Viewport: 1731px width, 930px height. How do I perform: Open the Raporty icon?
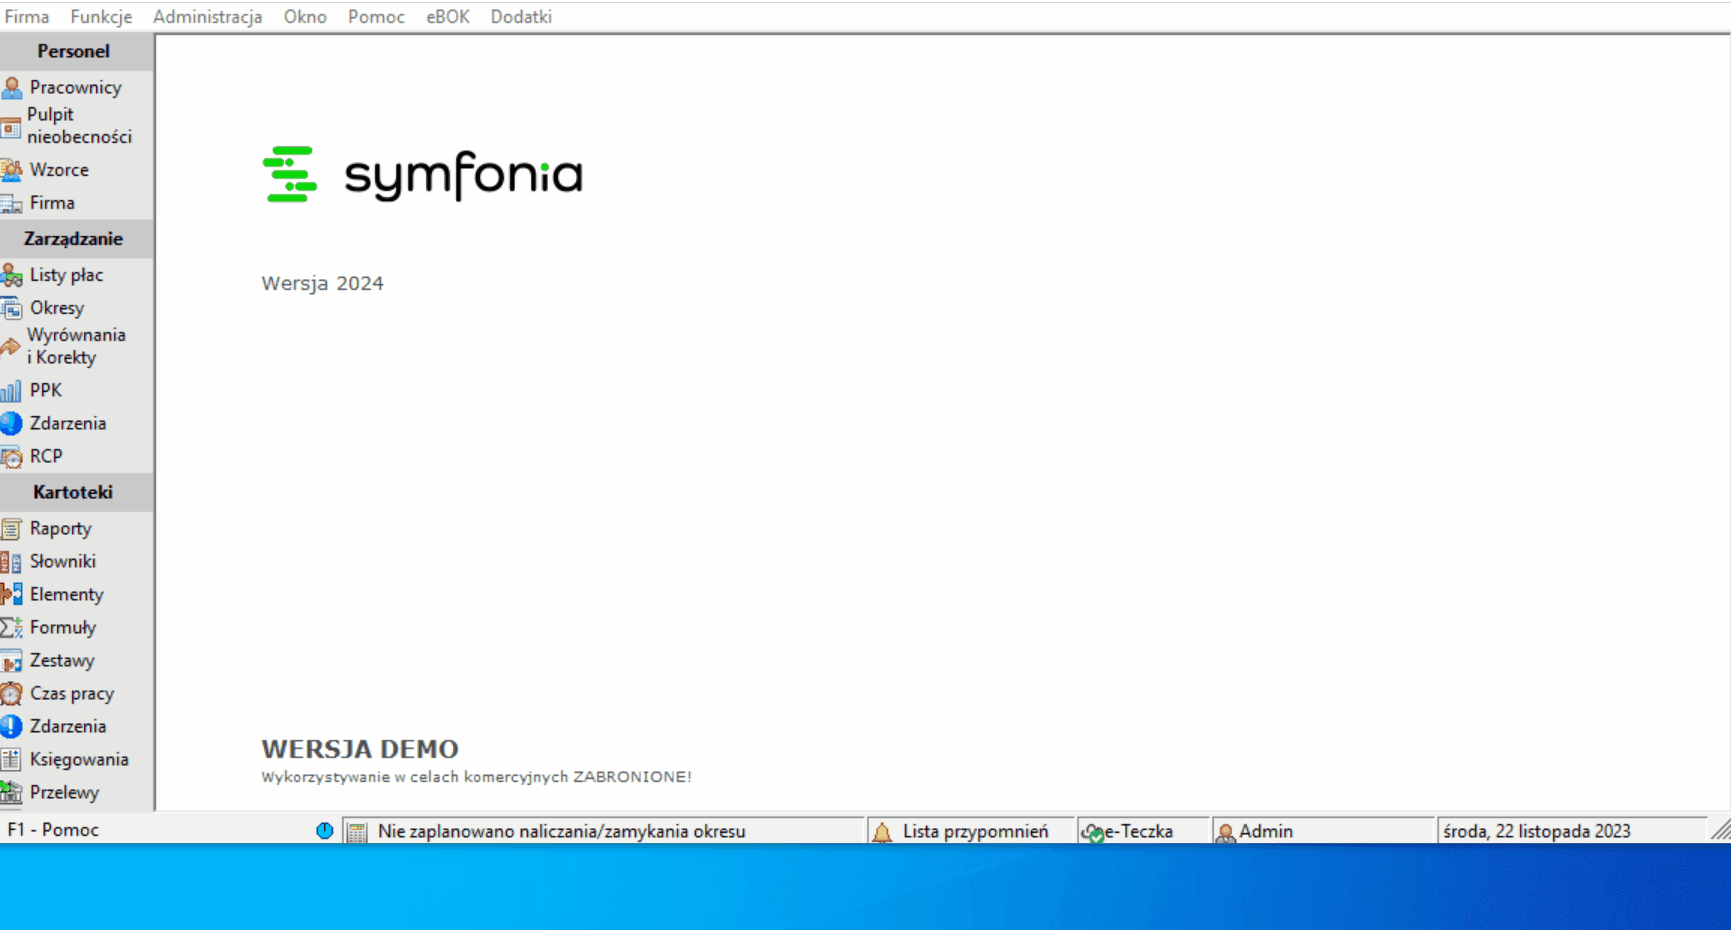tap(12, 529)
